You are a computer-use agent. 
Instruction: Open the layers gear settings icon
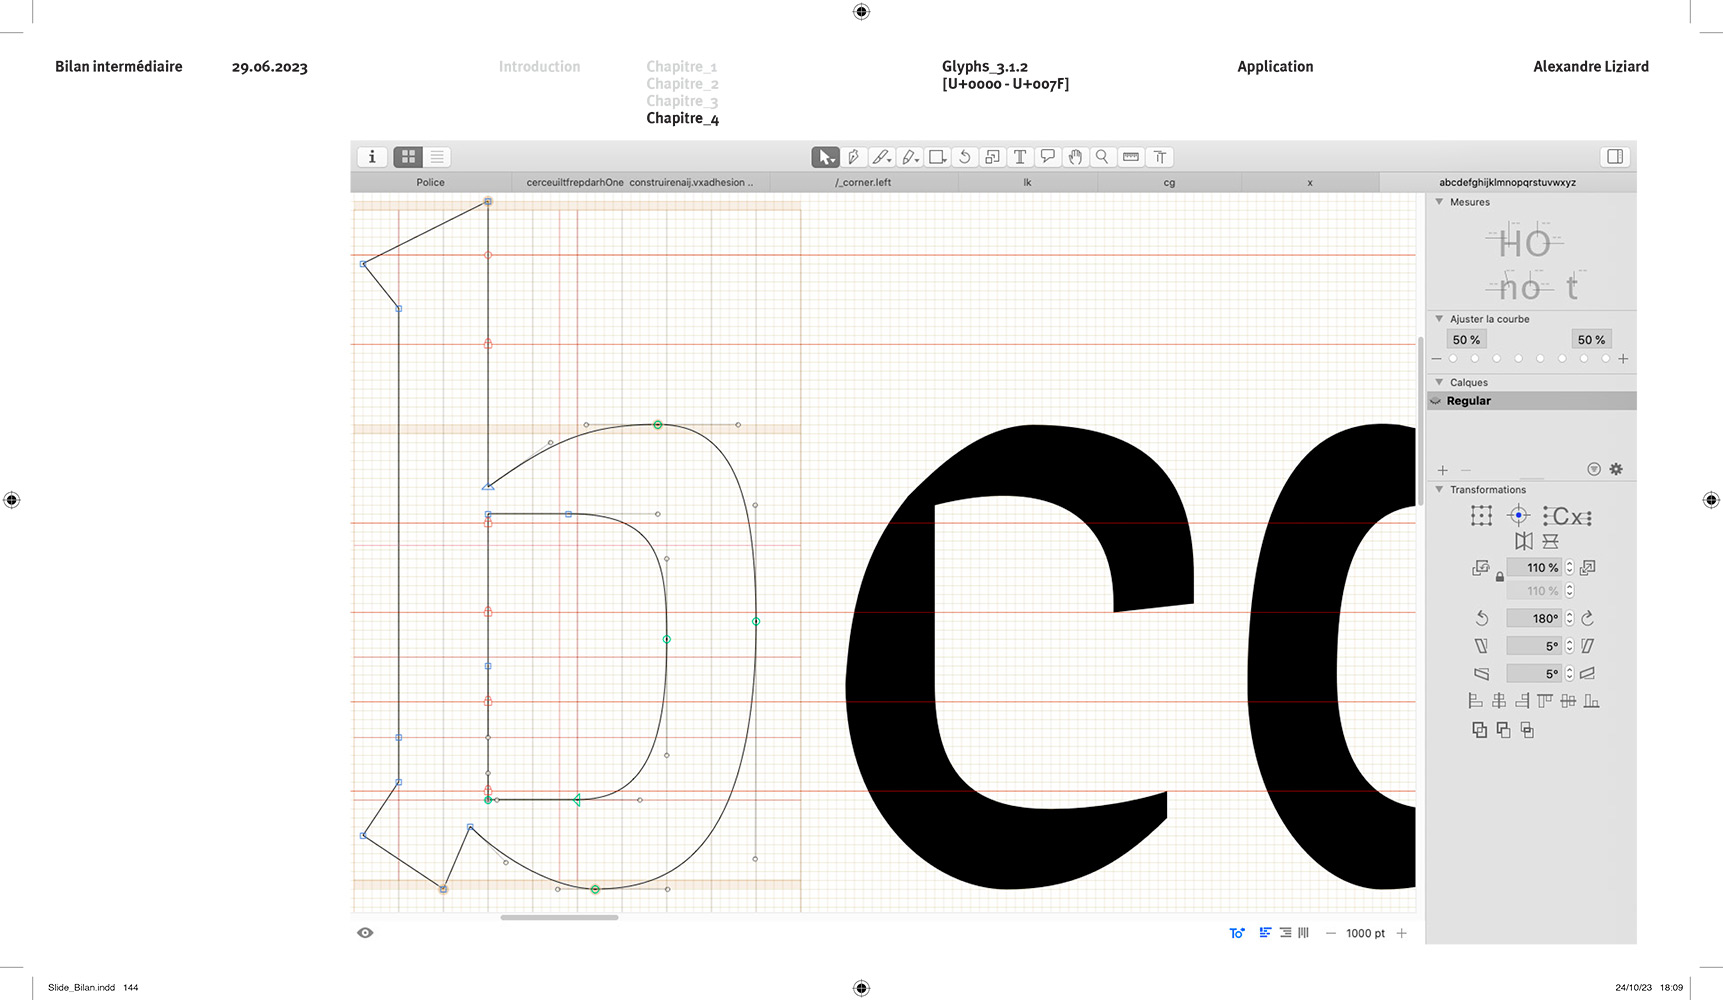point(1616,469)
